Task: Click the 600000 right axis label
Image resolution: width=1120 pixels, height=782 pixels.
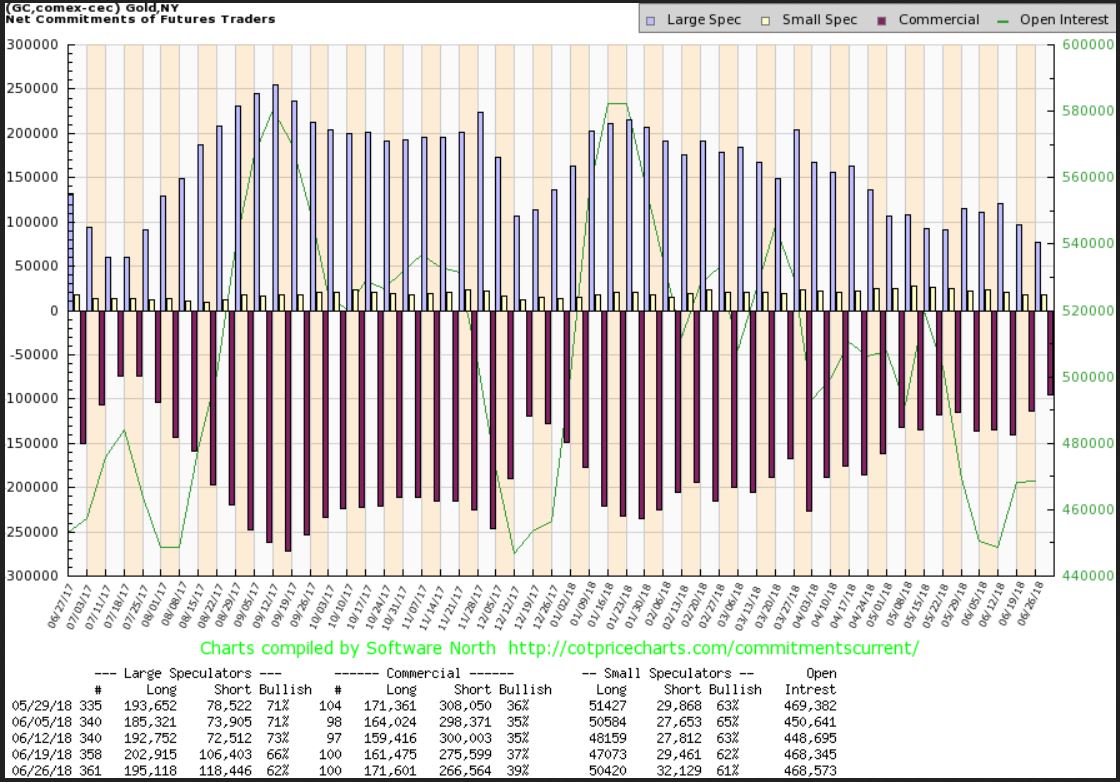Action: (x=1088, y=44)
